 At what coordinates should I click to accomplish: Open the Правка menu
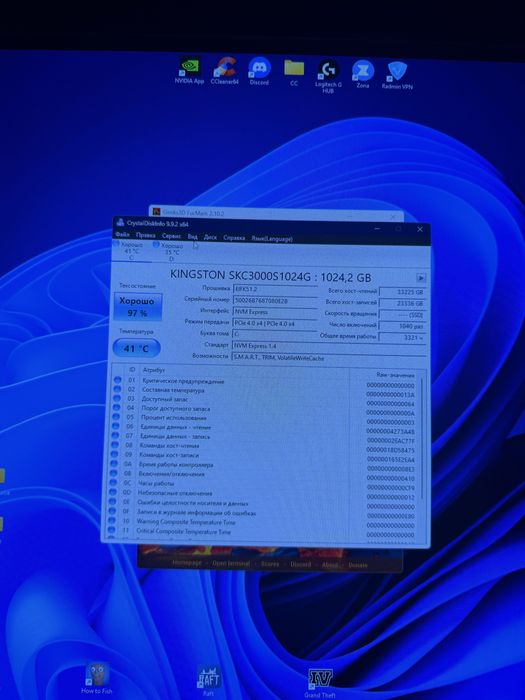[146, 235]
